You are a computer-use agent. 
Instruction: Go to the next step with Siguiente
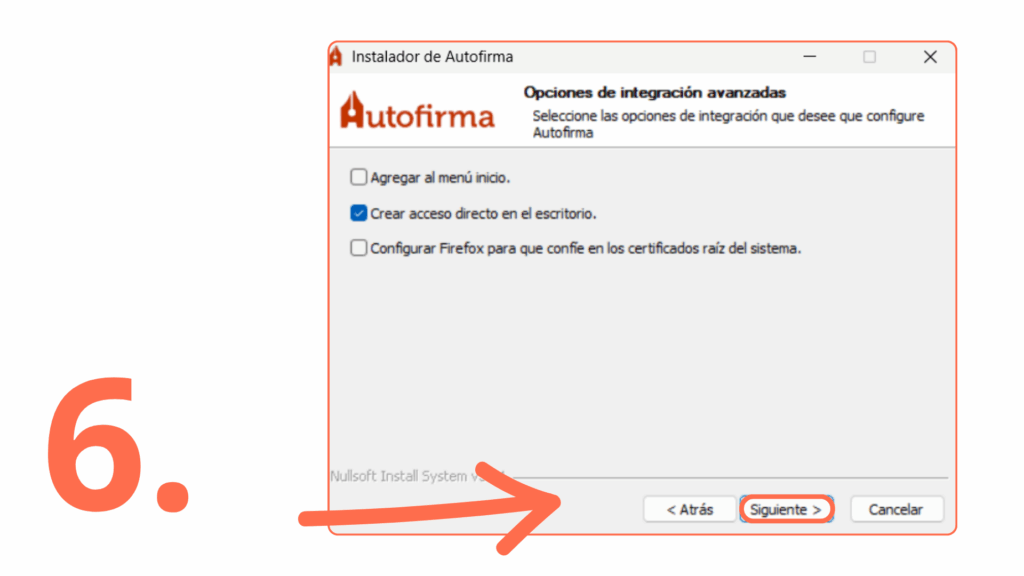click(786, 509)
